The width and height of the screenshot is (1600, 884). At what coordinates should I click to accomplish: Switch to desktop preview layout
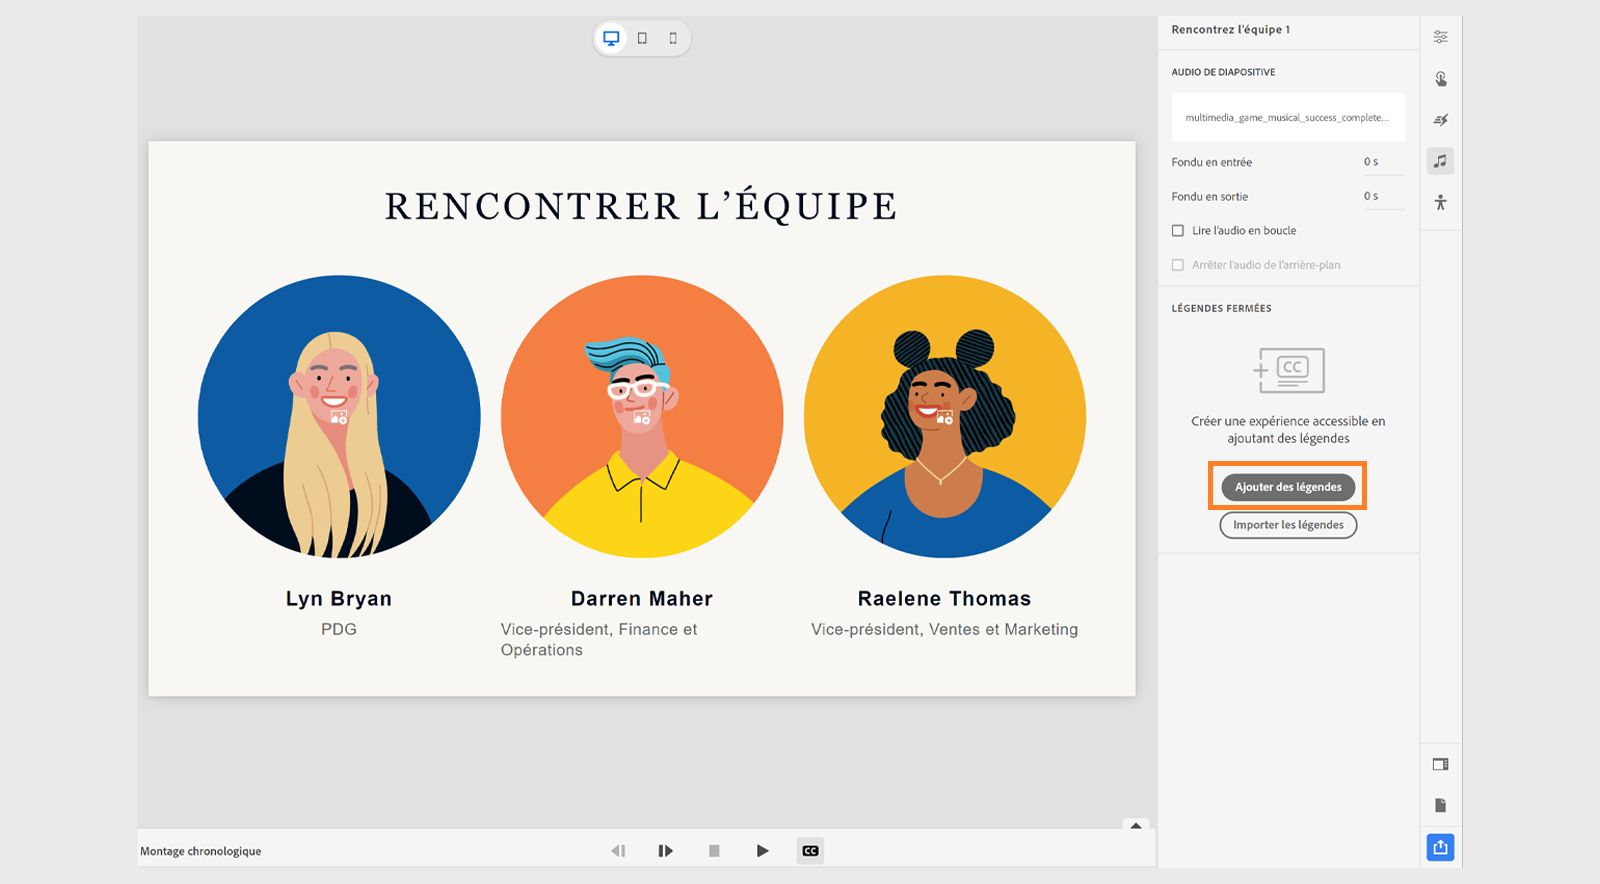coord(611,38)
